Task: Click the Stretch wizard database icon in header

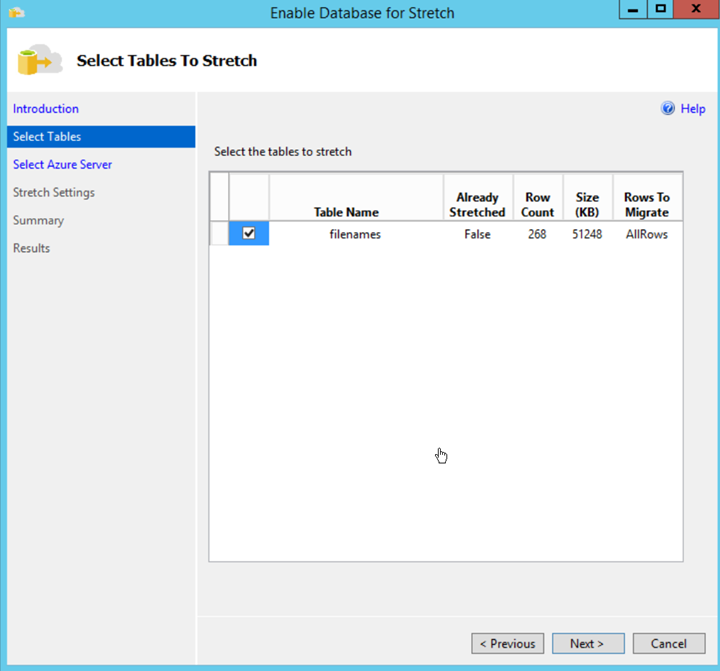Action: (x=39, y=60)
